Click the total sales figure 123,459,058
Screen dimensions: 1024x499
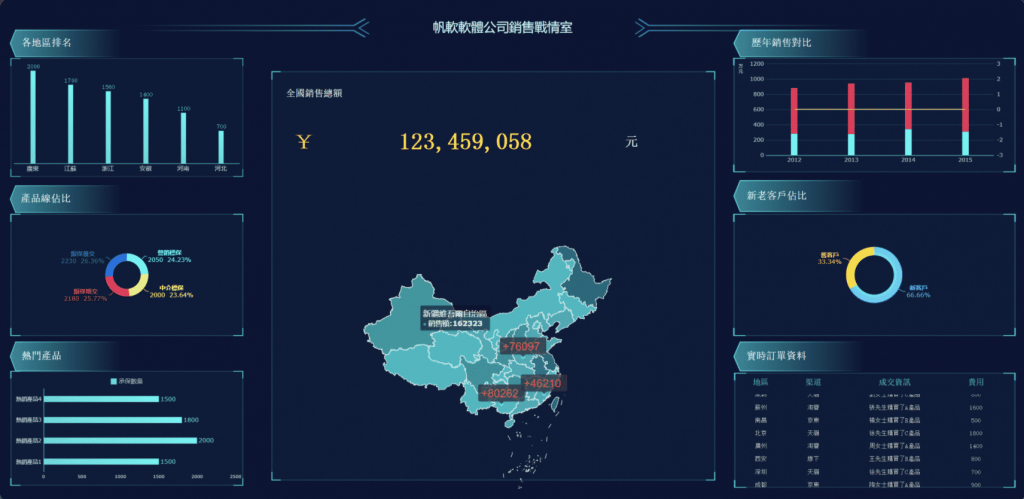click(x=466, y=142)
